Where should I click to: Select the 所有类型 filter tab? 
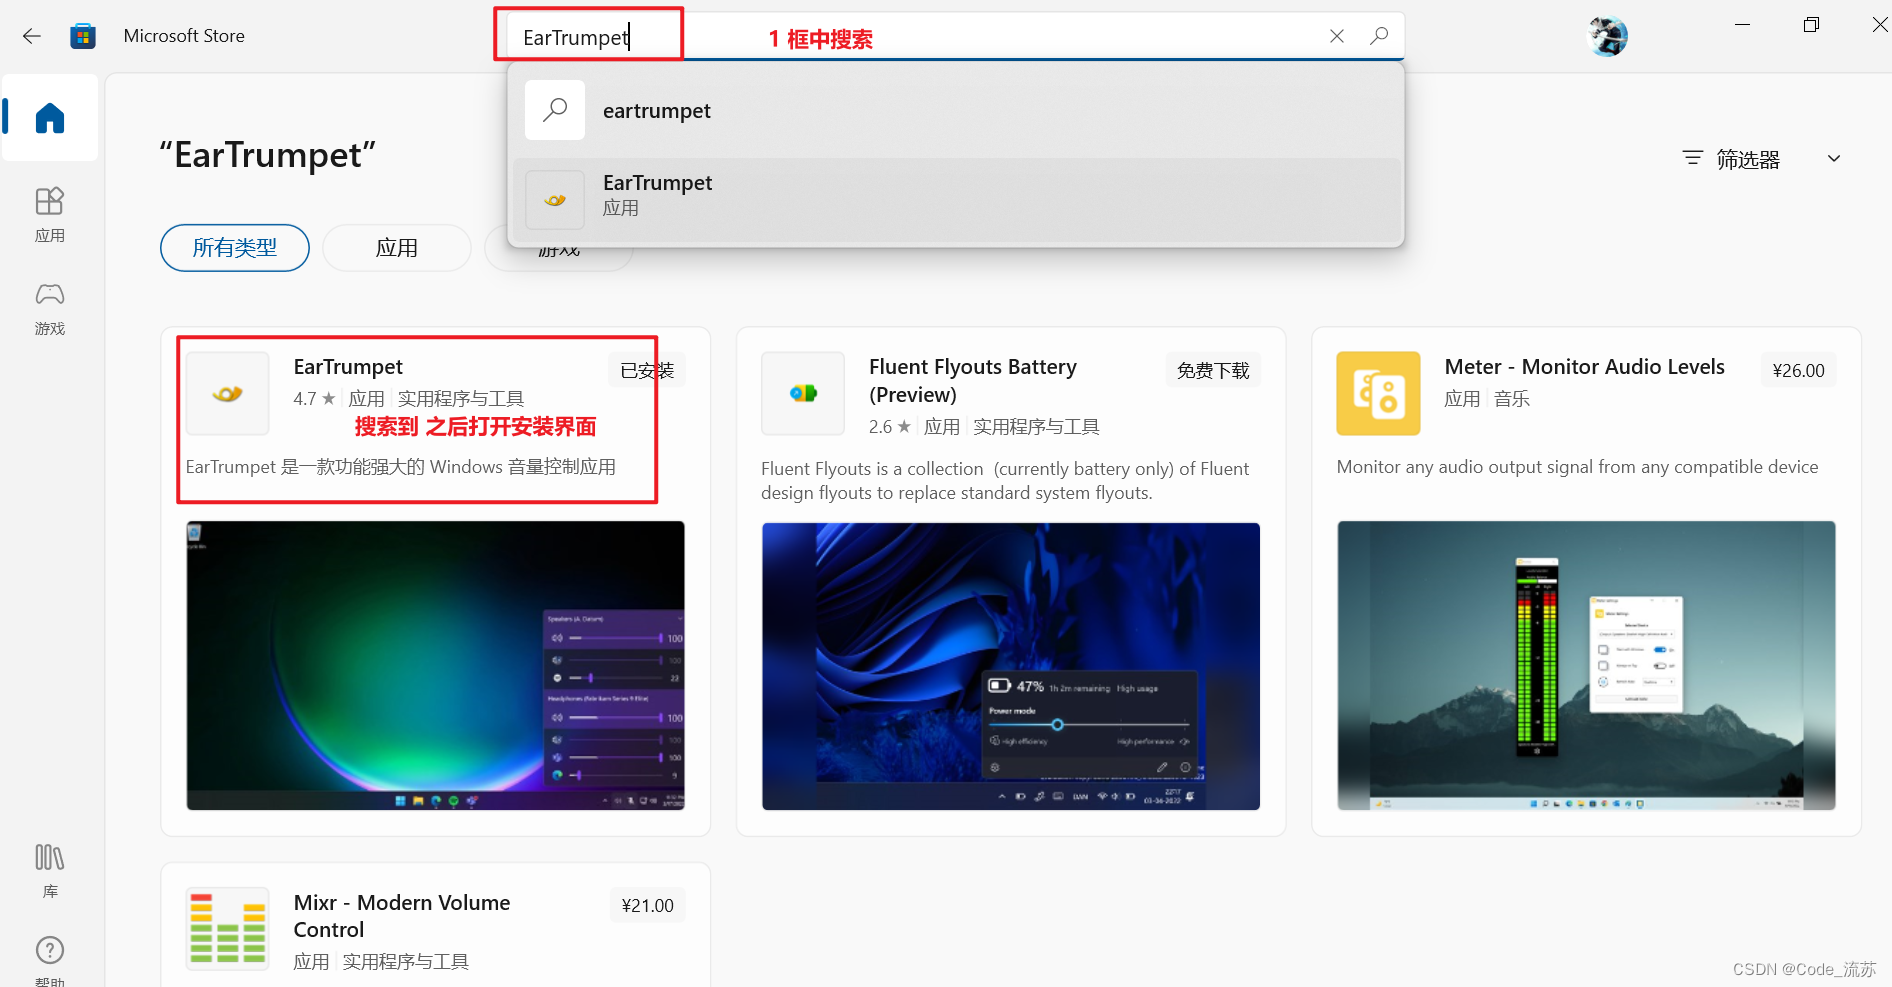235,248
